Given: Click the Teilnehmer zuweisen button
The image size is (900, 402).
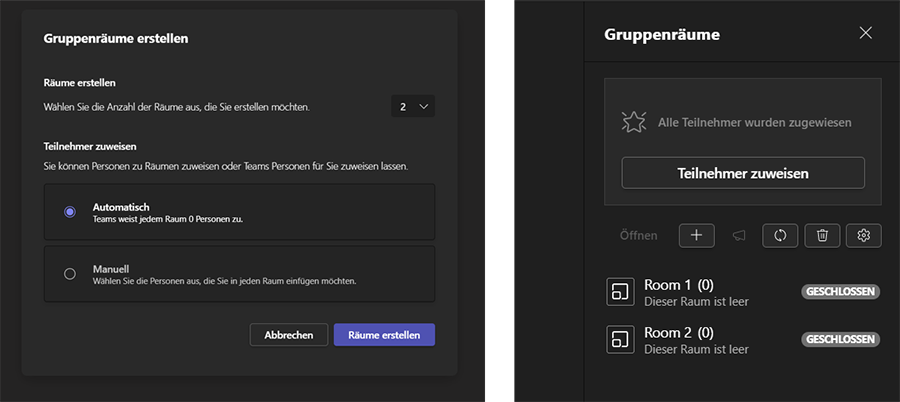Looking at the screenshot, I should point(743,173).
